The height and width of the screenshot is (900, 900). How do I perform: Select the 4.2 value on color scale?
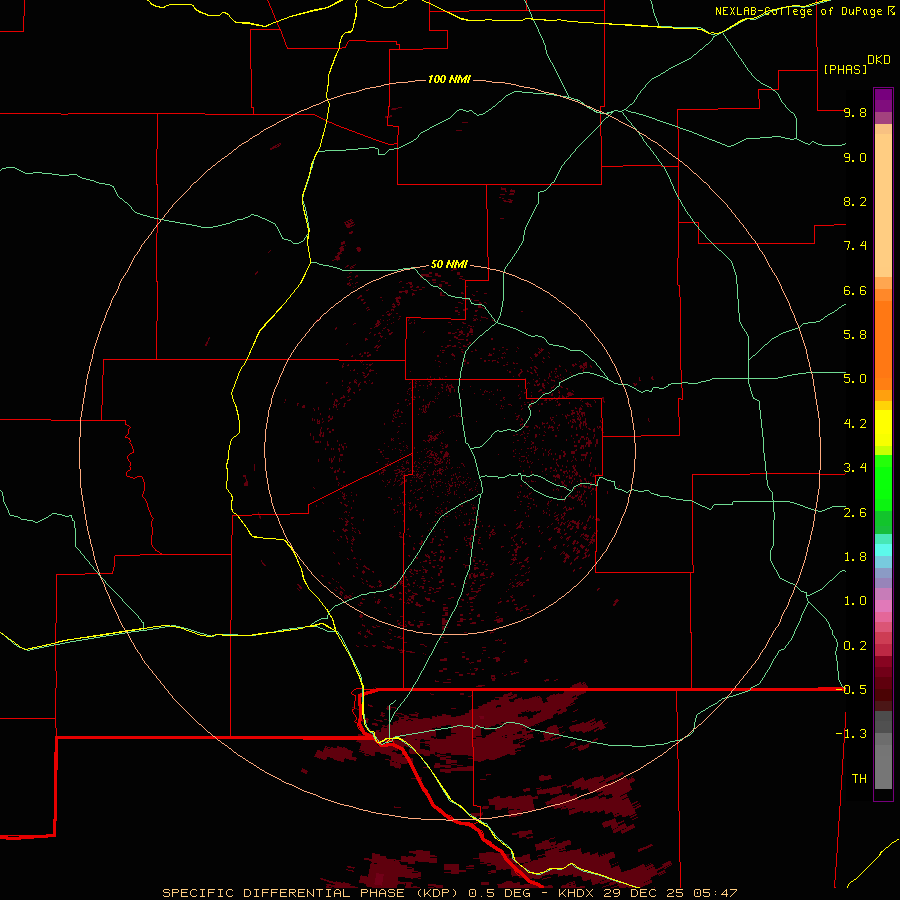point(855,424)
